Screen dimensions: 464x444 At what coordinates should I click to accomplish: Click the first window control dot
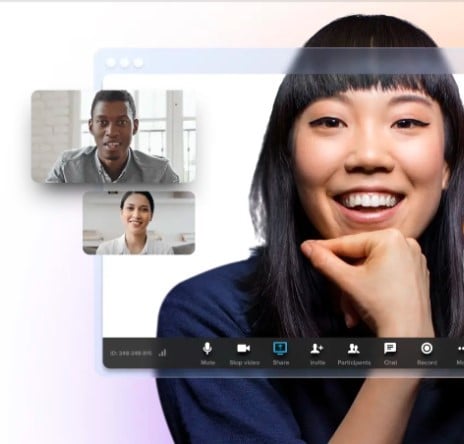point(111,62)
